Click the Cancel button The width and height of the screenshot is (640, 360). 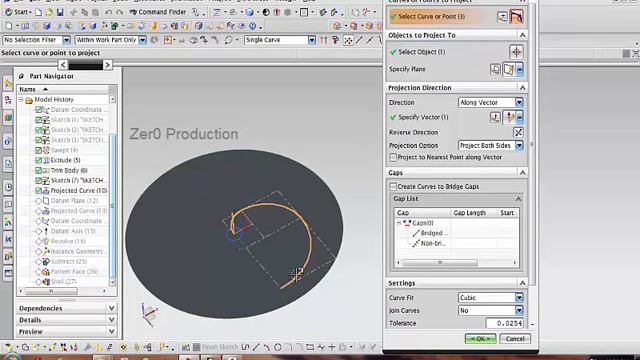coord(515,339)
